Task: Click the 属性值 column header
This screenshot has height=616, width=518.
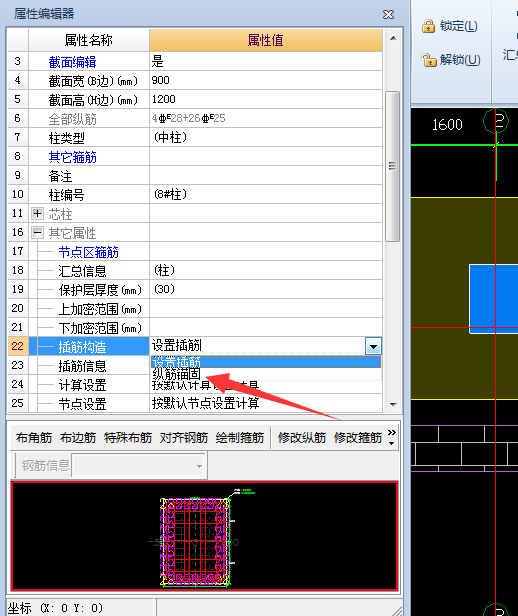Action: 265,40
